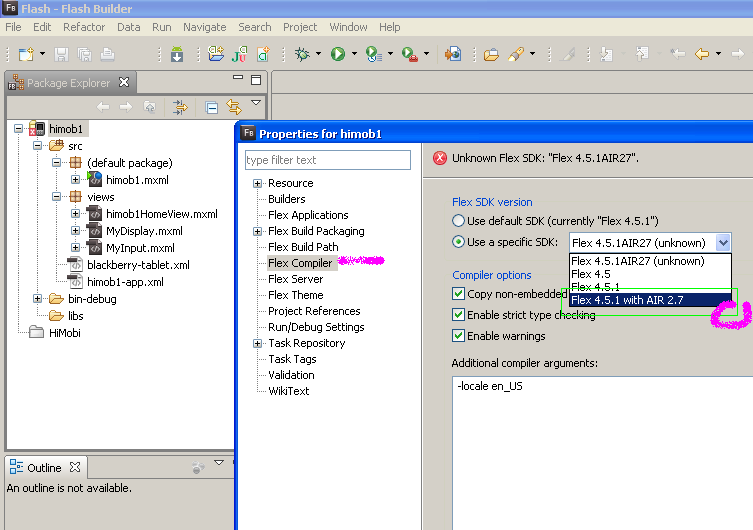The width and height of the screenshot is (753, 530).
Task: Toggle Link with Editor in Package Explorer
Action: (234, 107)
